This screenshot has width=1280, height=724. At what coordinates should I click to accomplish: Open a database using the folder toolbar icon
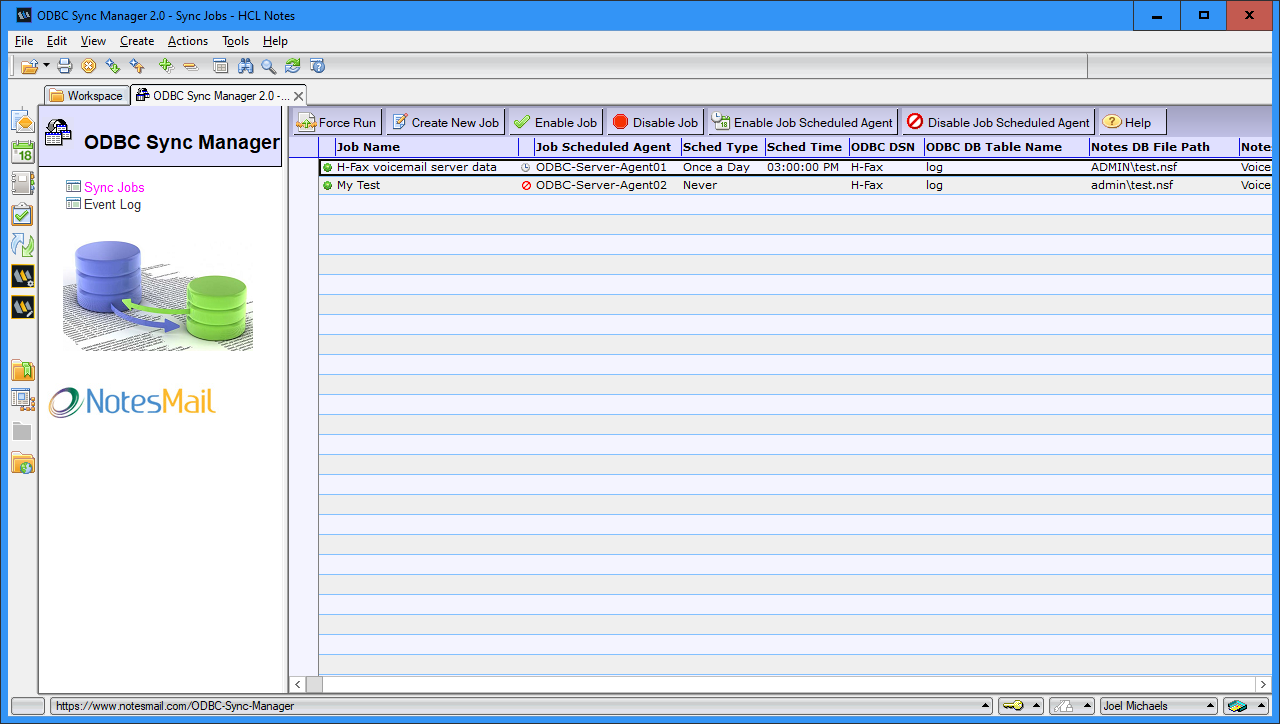coord(28,65)
